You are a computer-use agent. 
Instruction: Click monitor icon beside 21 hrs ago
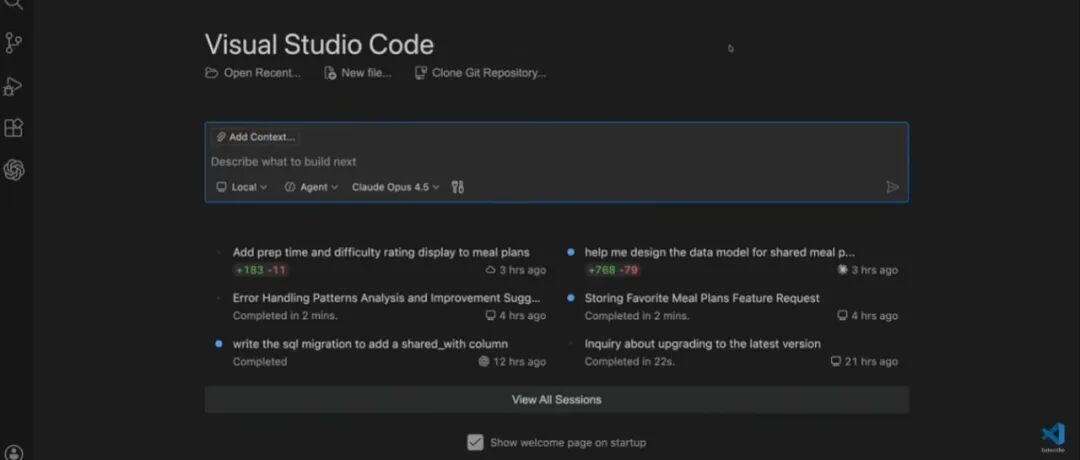[836, 362]
